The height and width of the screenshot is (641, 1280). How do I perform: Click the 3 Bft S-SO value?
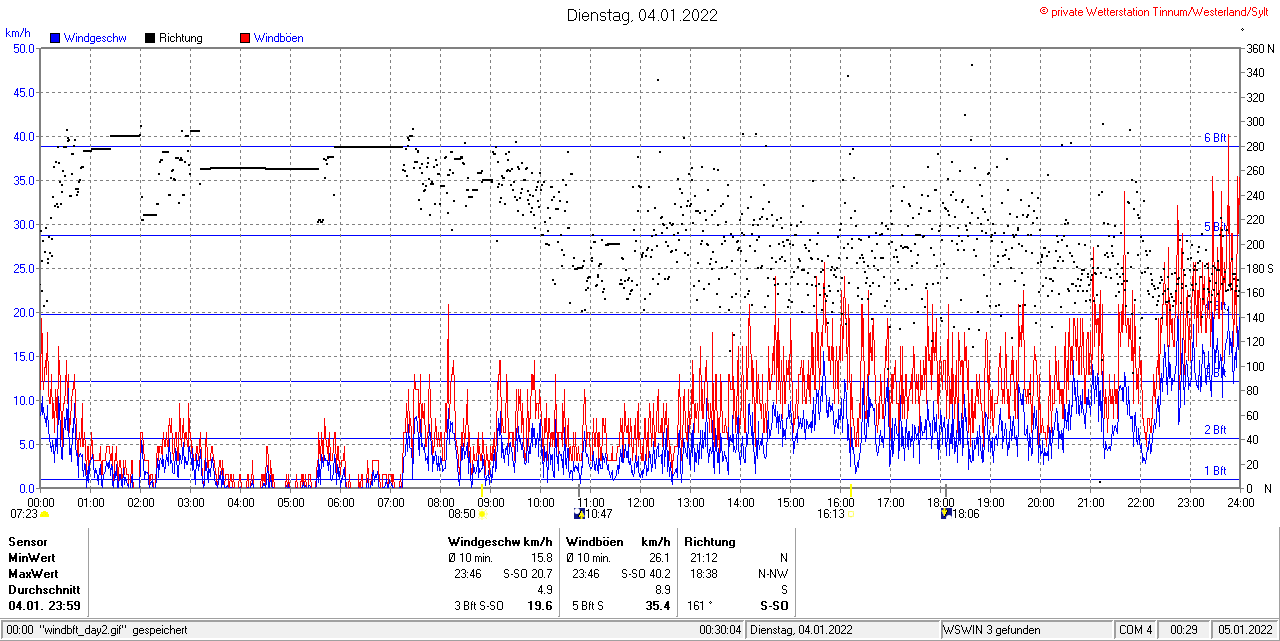coord(479,606)
